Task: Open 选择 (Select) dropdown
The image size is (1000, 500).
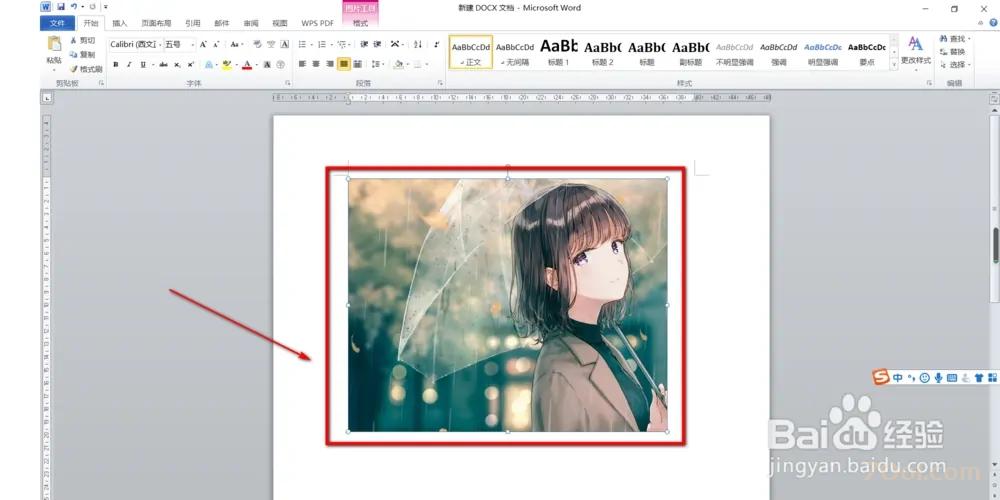Action: 955,65
